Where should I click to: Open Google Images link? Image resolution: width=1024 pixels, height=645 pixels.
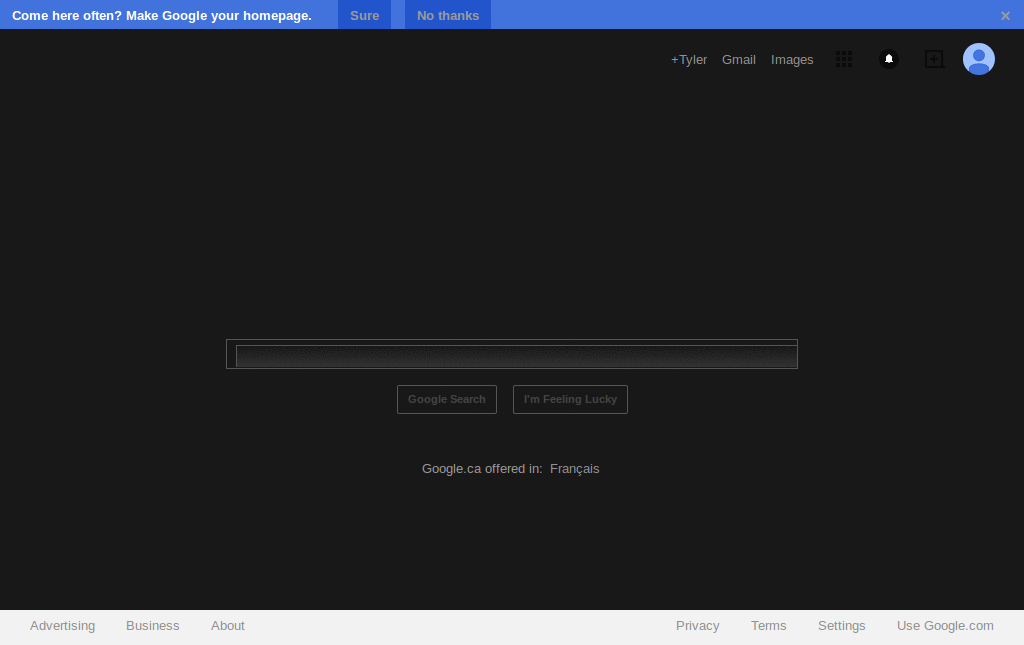pyautogui.click(x=792, y=59)
